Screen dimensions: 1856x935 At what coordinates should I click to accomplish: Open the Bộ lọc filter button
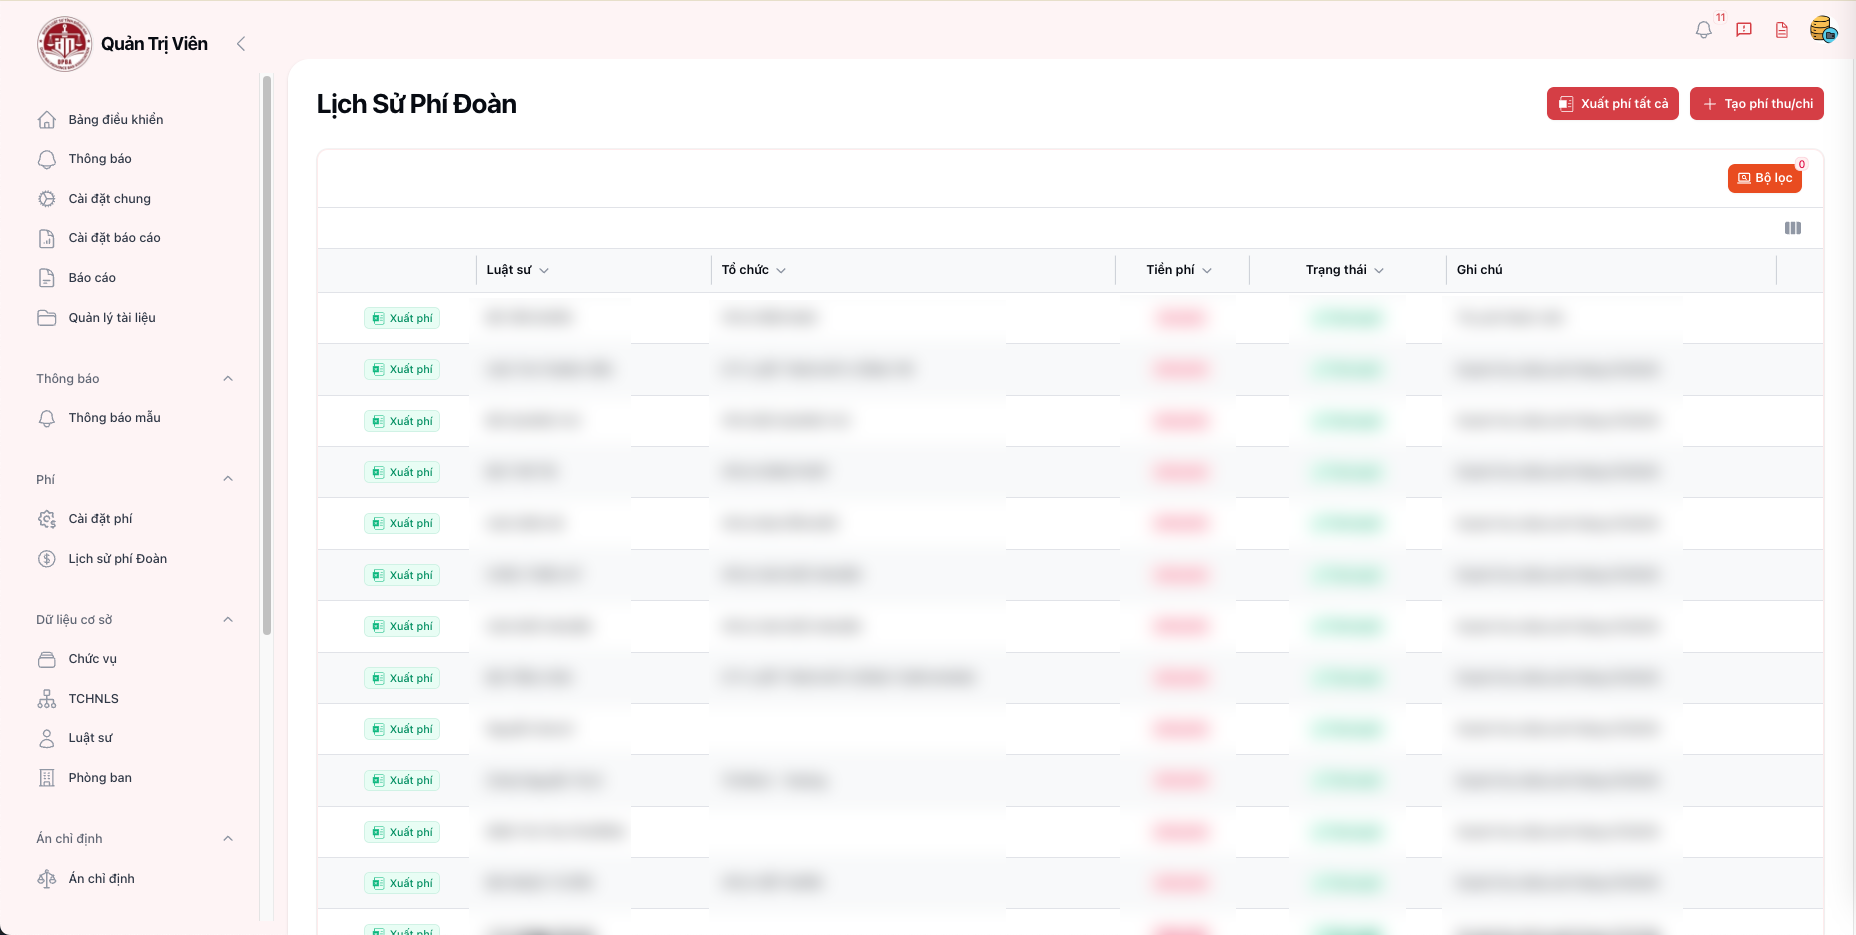[1764, 178]
